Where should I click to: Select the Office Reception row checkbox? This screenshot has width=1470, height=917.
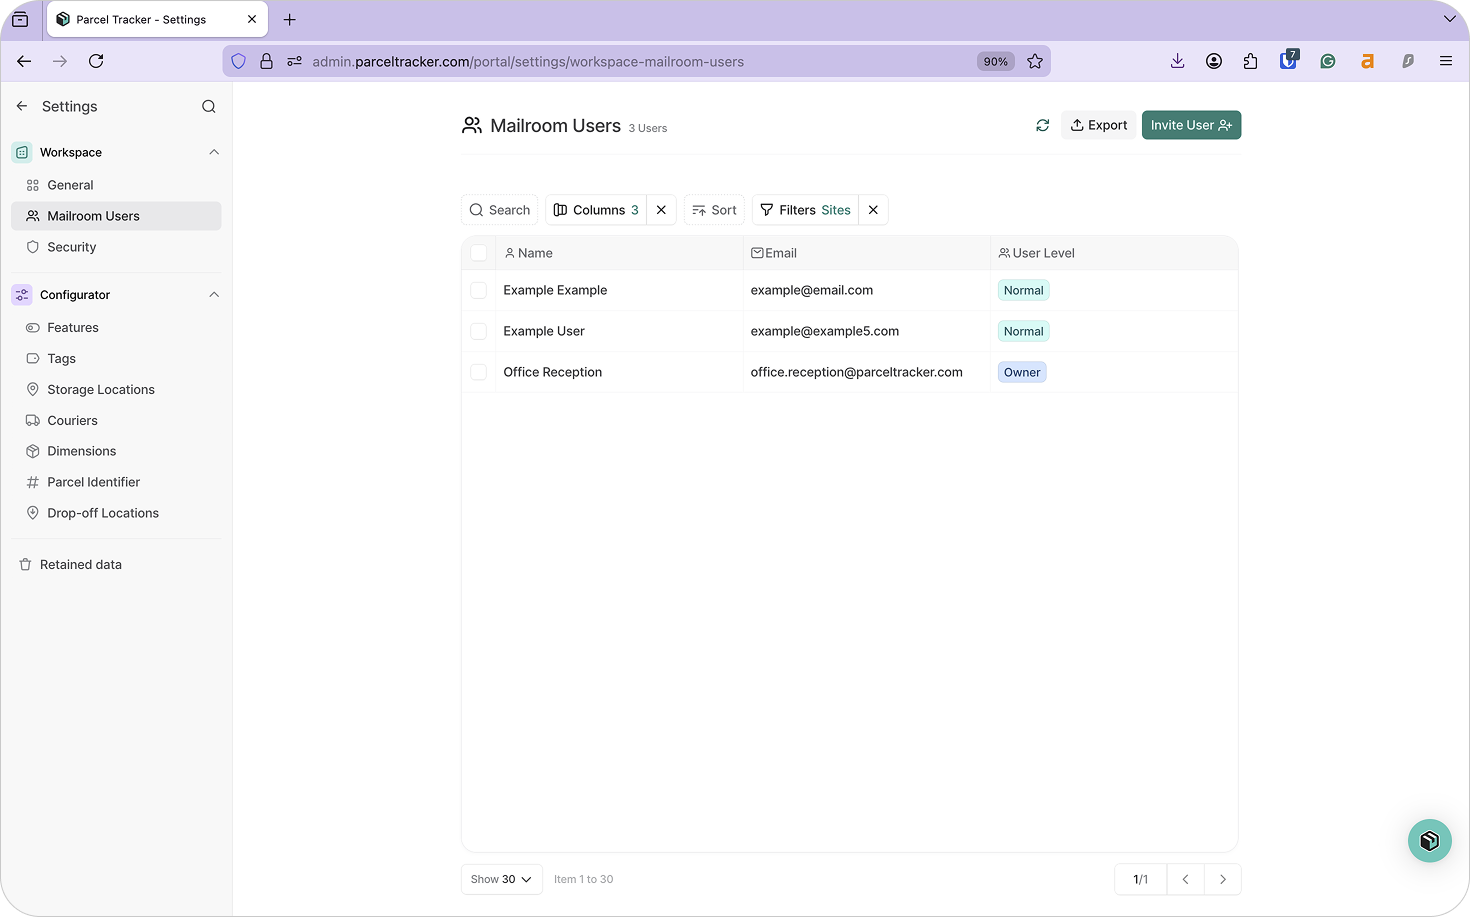(478, 372)
